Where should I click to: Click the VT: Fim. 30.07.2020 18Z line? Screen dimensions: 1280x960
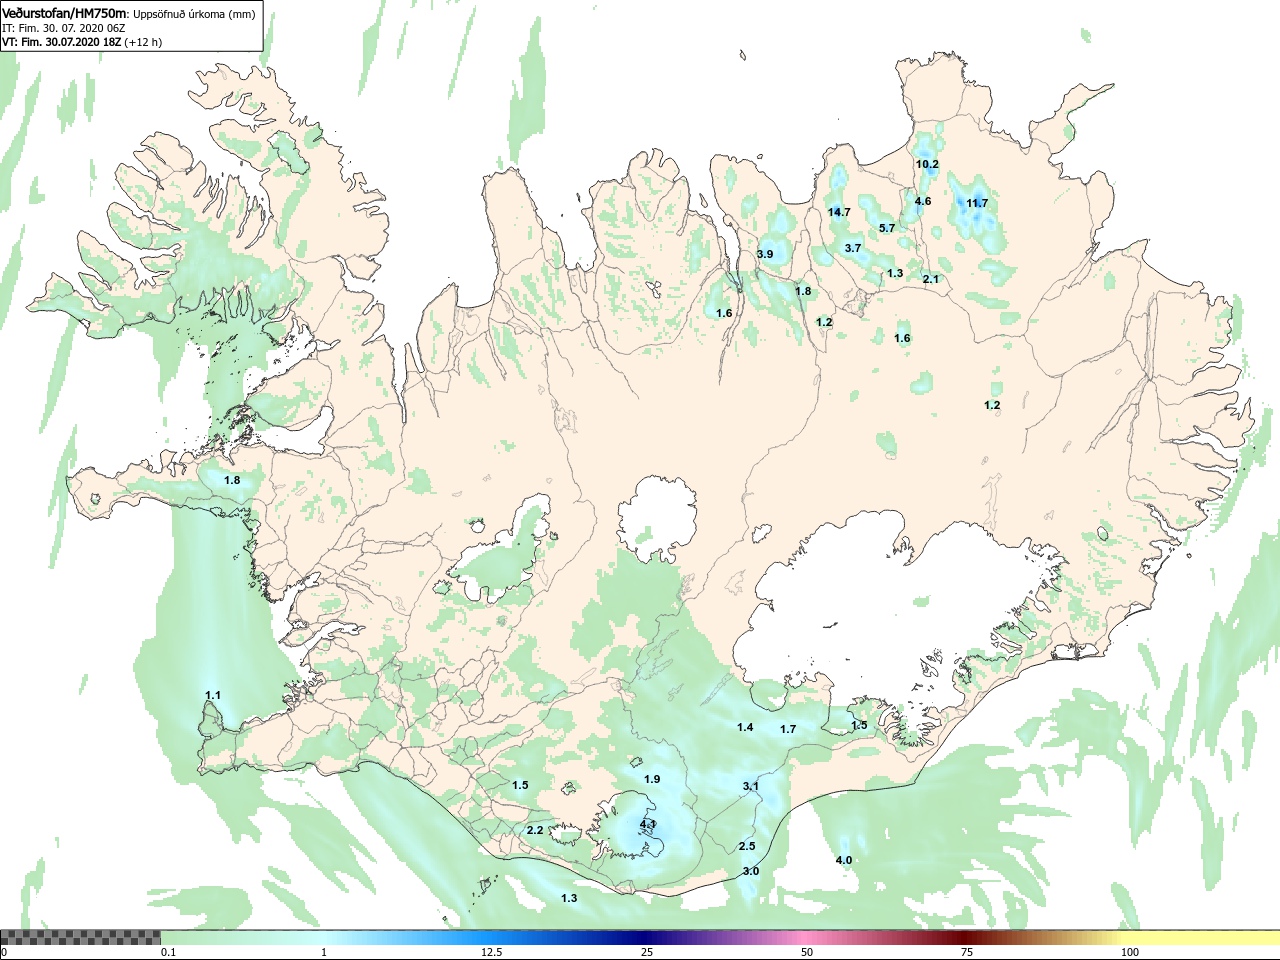coord(82,42)
